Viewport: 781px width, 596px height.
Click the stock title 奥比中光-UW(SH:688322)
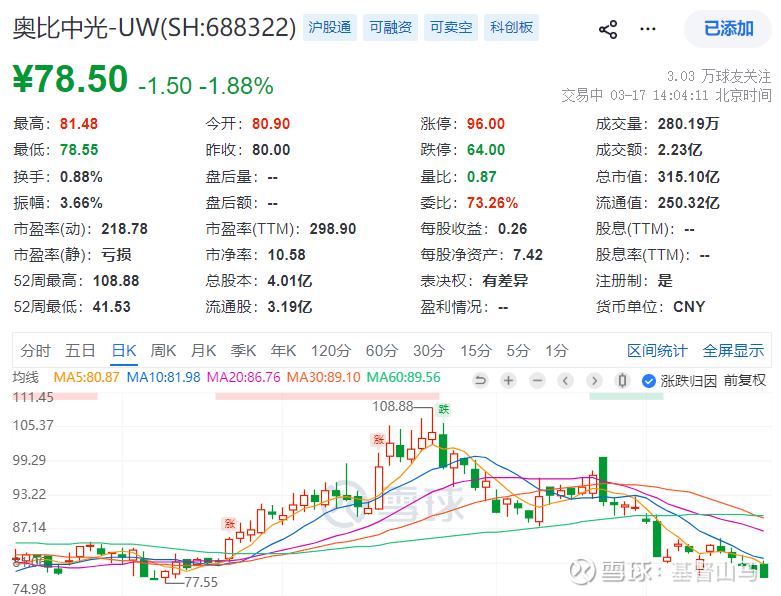tap(154, 27)
